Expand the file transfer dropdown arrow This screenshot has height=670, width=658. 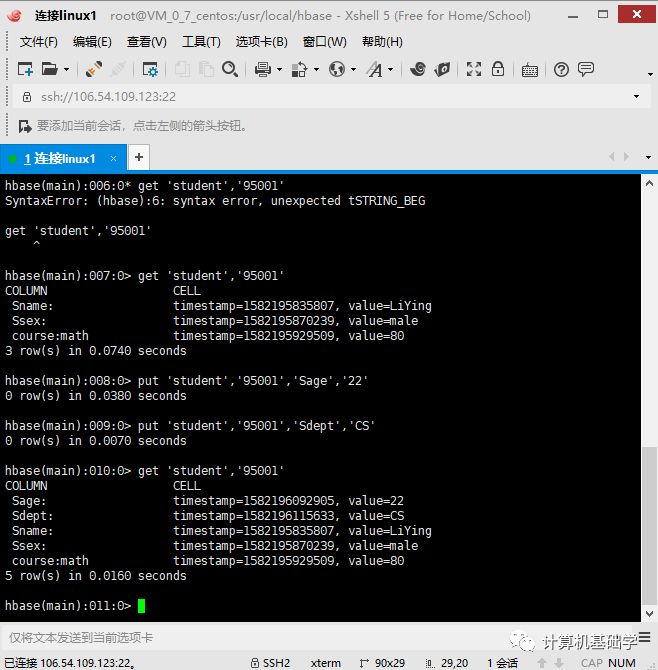[317, 69]
